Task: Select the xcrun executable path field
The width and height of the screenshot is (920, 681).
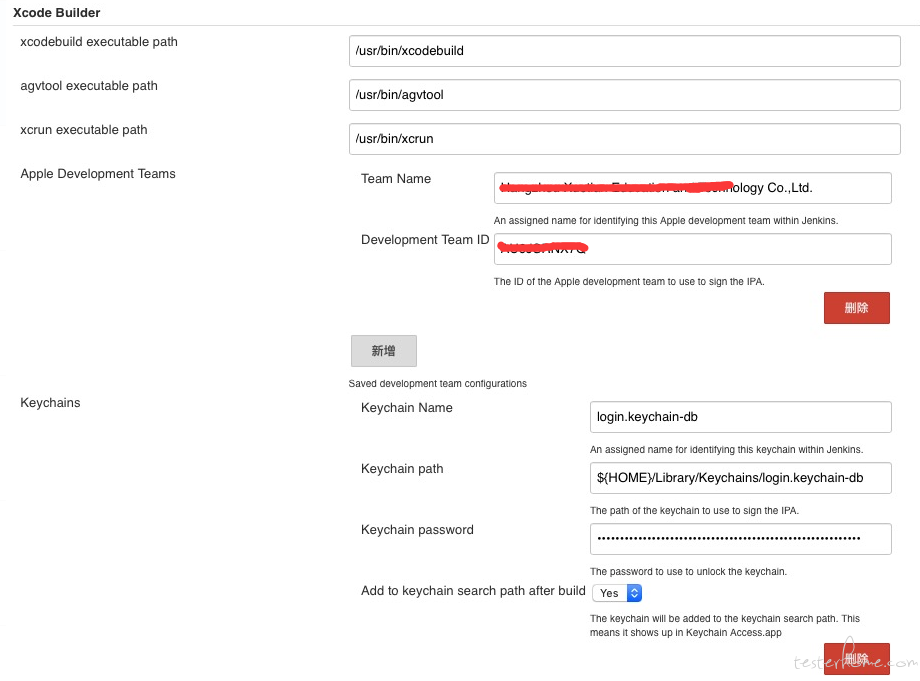Action: [624, 139]
